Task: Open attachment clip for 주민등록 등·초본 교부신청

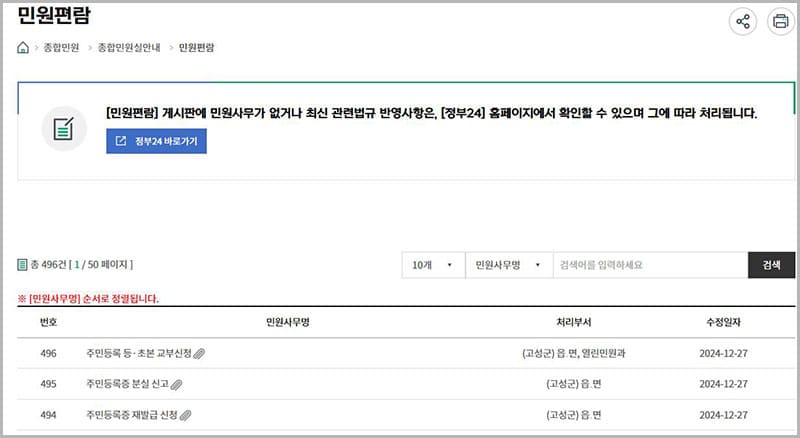Action: (199, 354)
